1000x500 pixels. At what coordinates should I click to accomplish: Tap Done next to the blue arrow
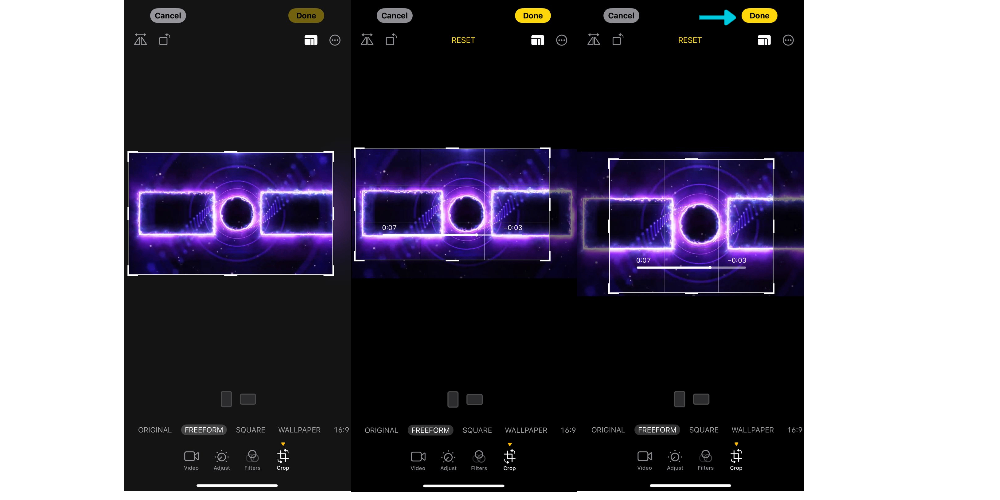[x=759, y=15]
